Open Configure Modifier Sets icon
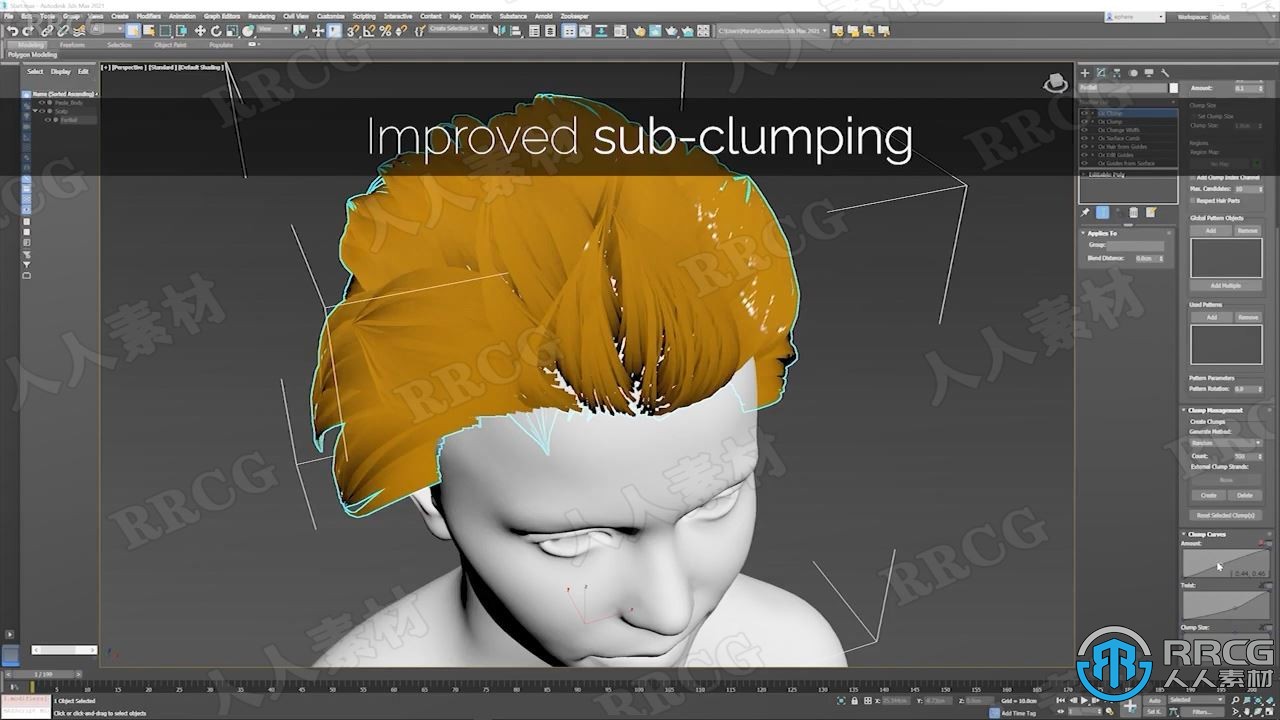Image resolution: width=1280 pixels, height=720 pixels. (1151, 212)
